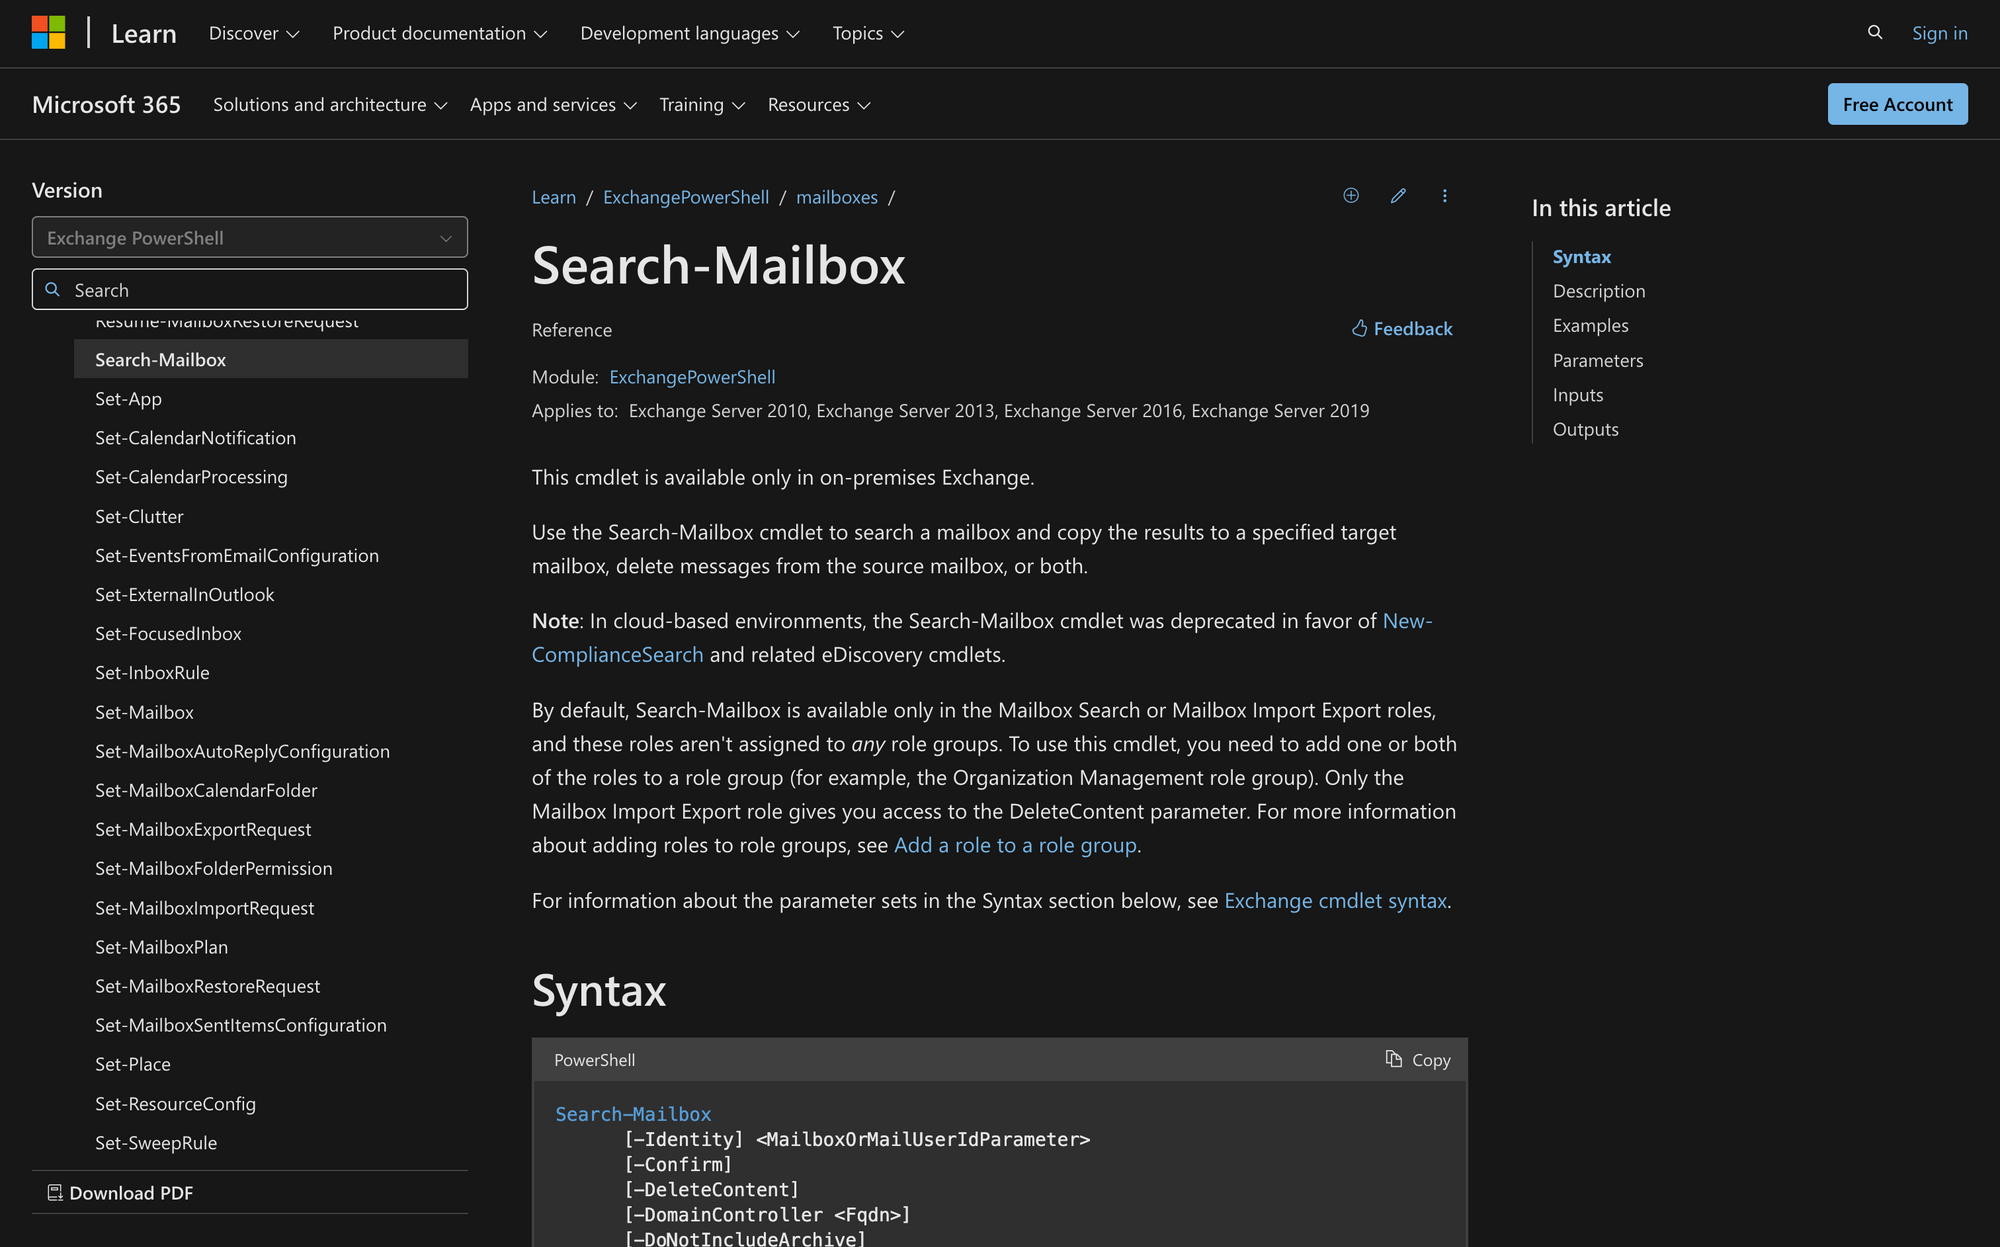Expand the Discover menu
Viewport: 2000px width, 1247px height.
click(254, 34)
